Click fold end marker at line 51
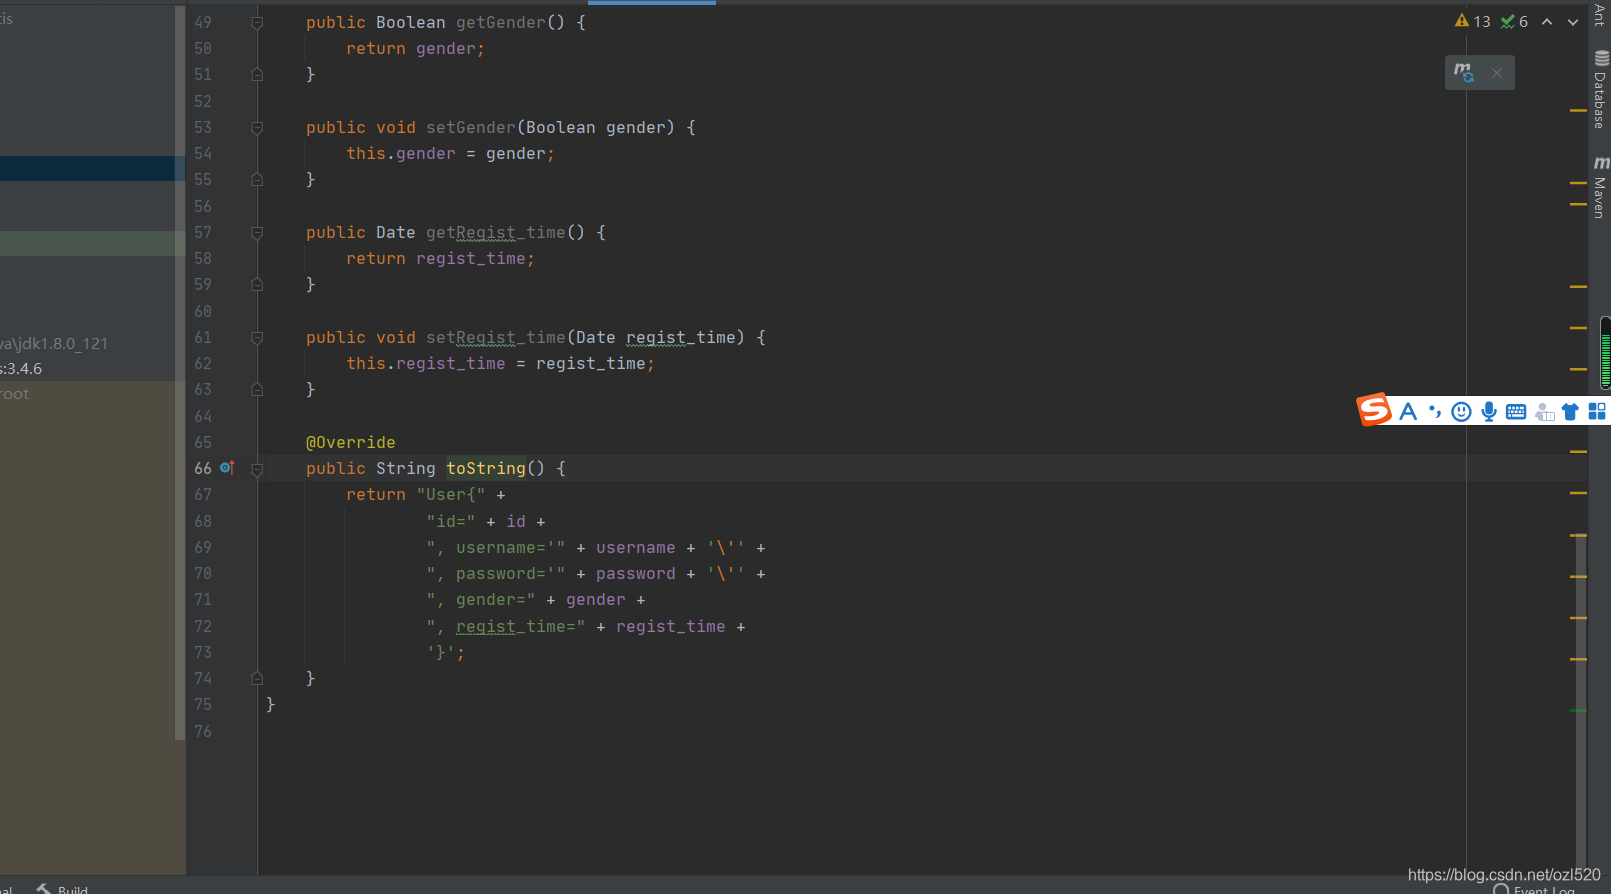 pyautogui.click(x=257, y=74)
